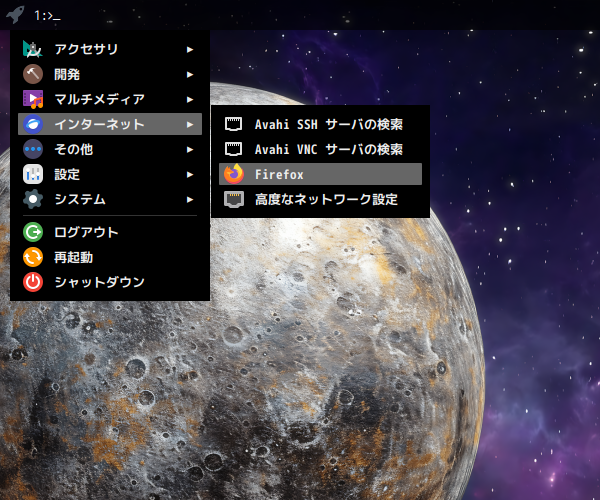Open the その他 menu entry
The width and height of the screenshot is (600, 500).
[x=110, y=149]
